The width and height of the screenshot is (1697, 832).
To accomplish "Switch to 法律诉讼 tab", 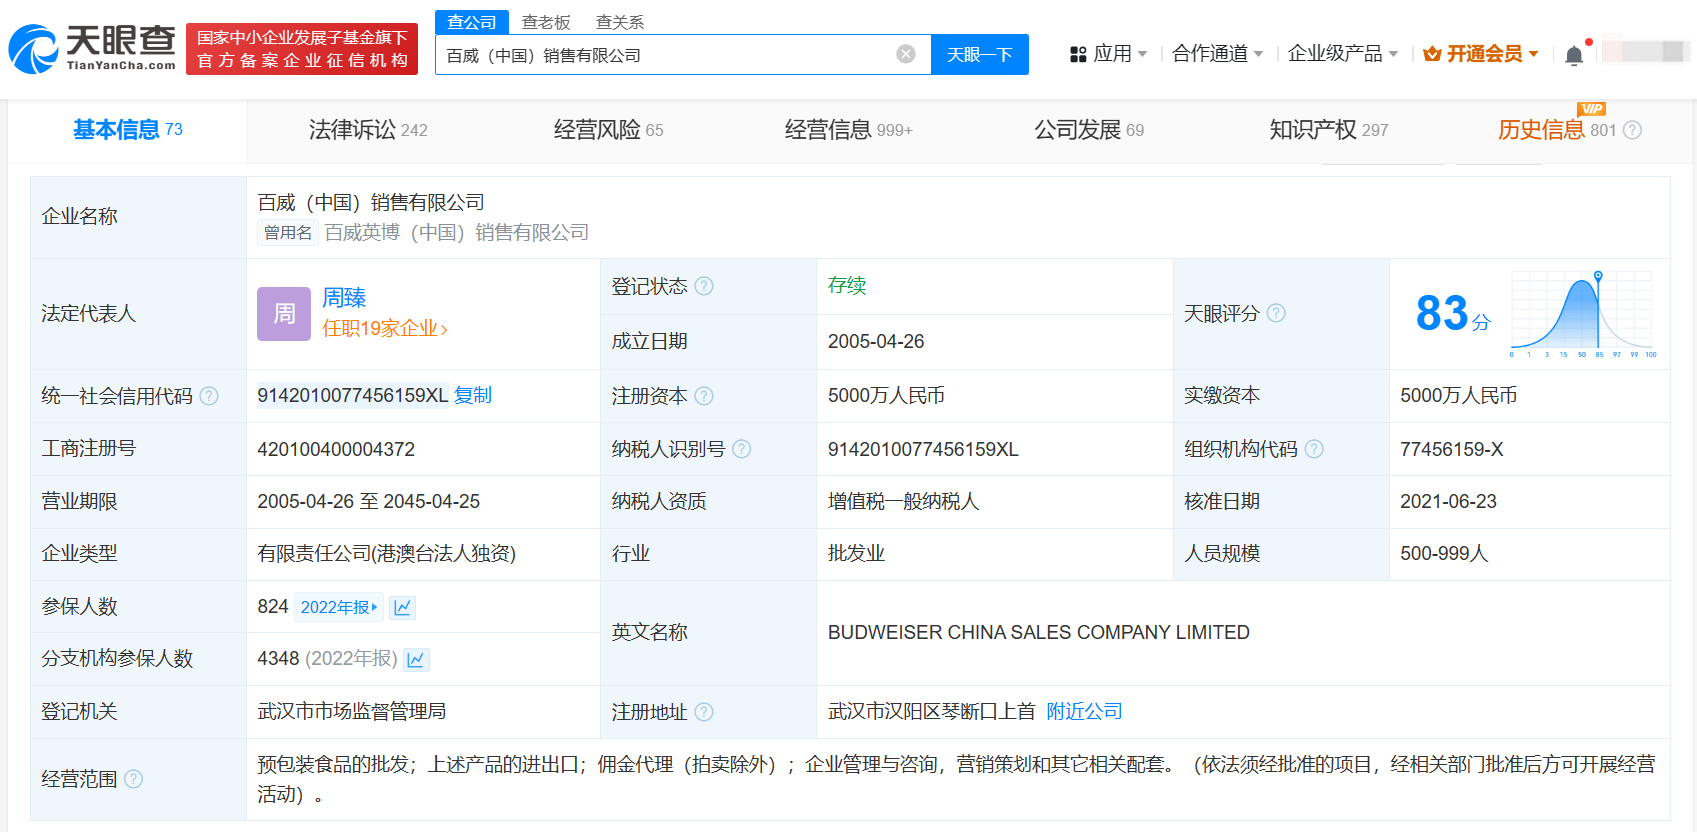I will [x=368, y=130].
